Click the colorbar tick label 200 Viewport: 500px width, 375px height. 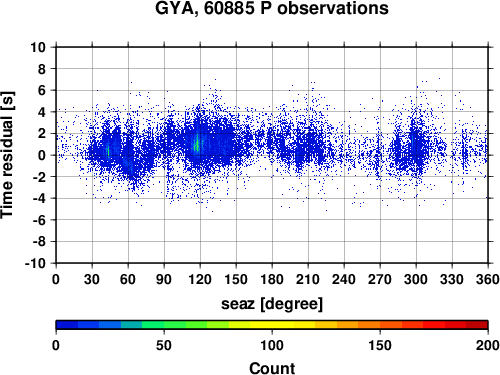tap(488, 345)
